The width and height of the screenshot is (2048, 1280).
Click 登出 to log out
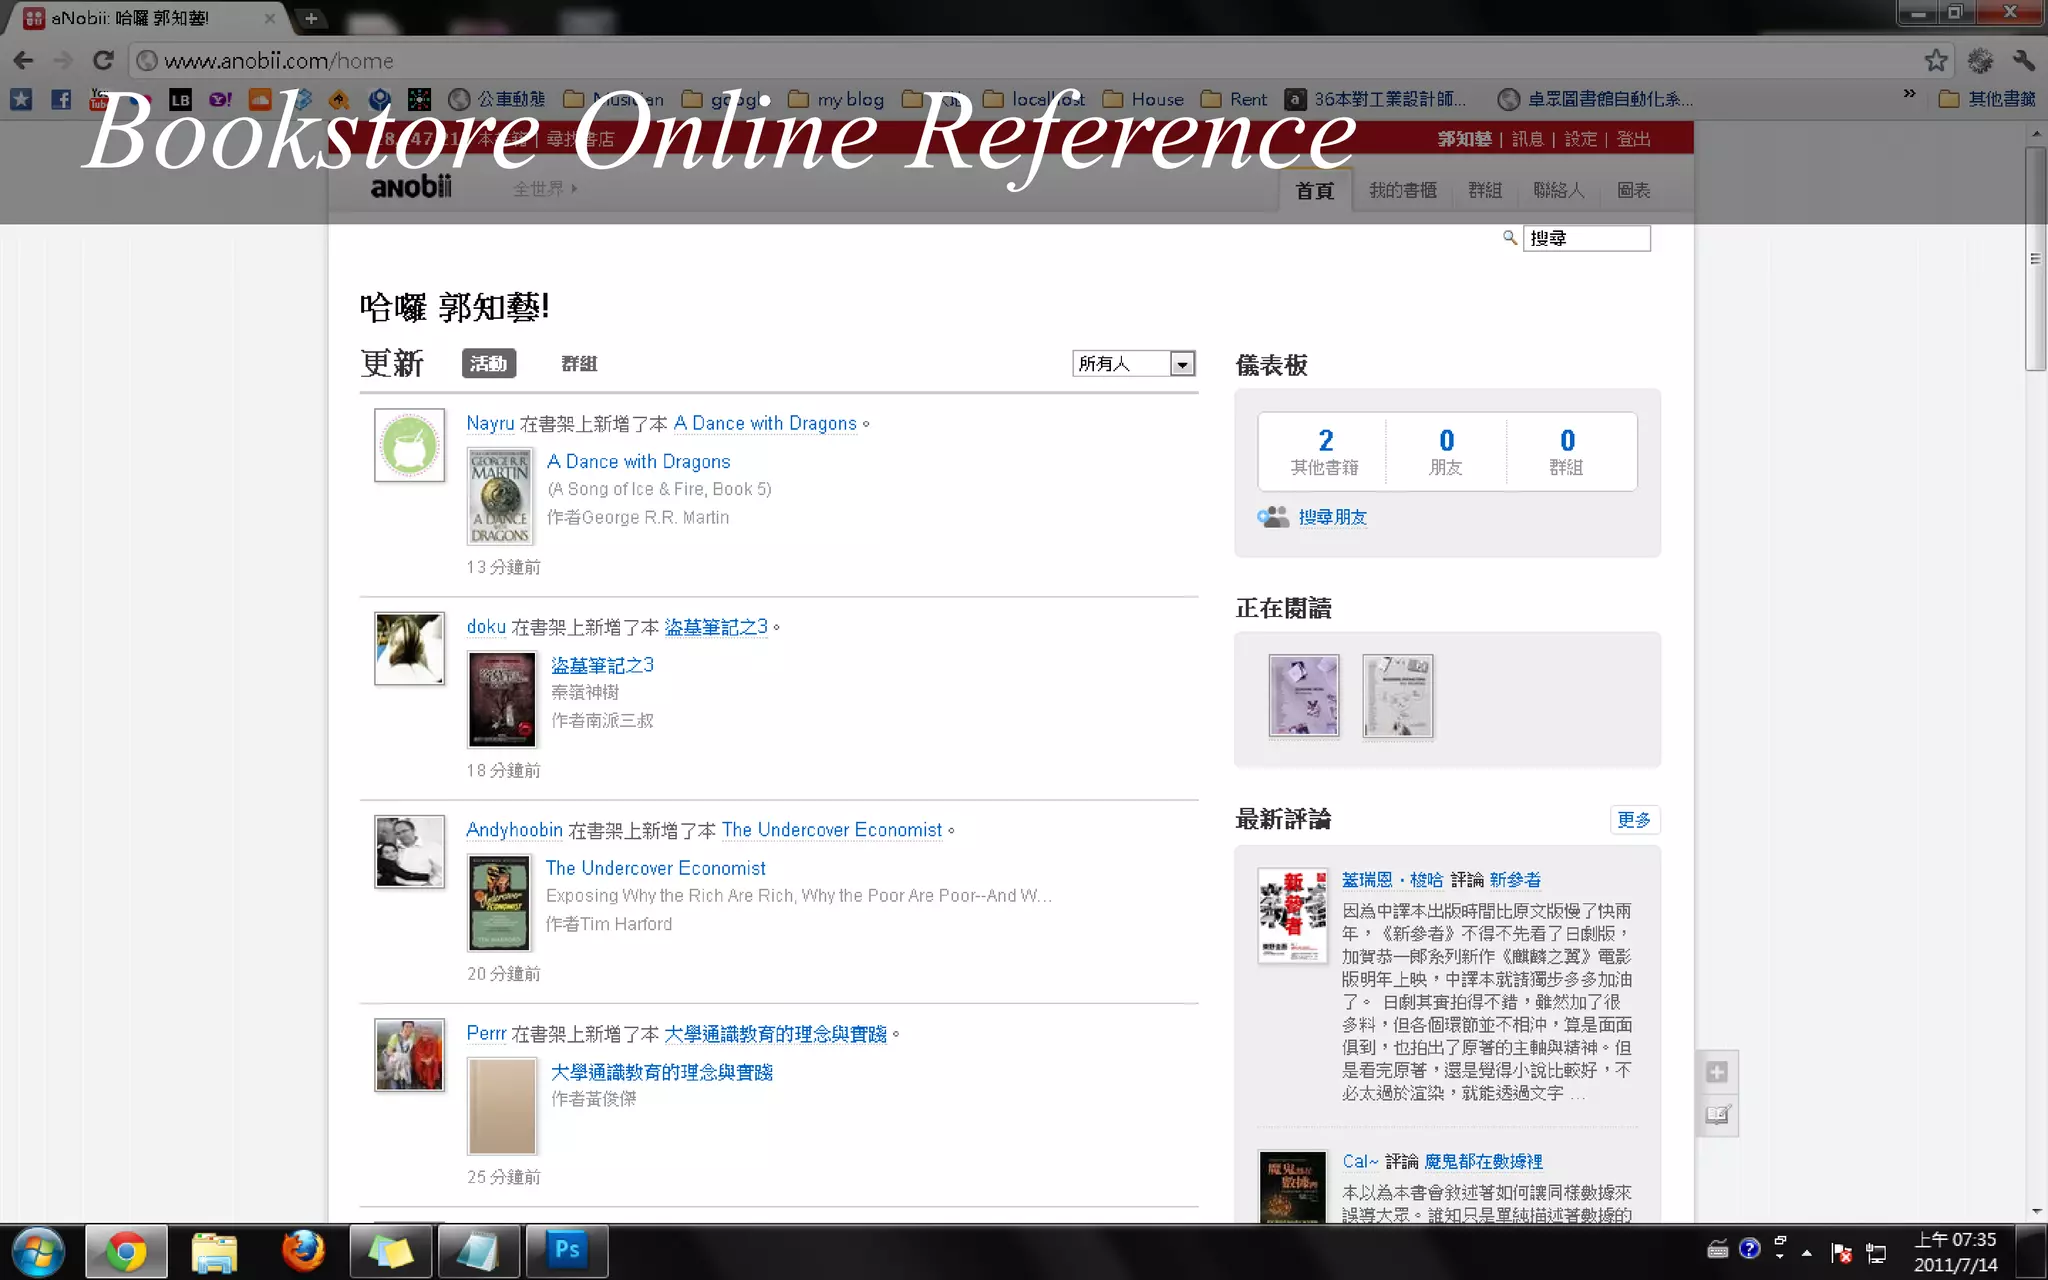[x=1634, y=139]
